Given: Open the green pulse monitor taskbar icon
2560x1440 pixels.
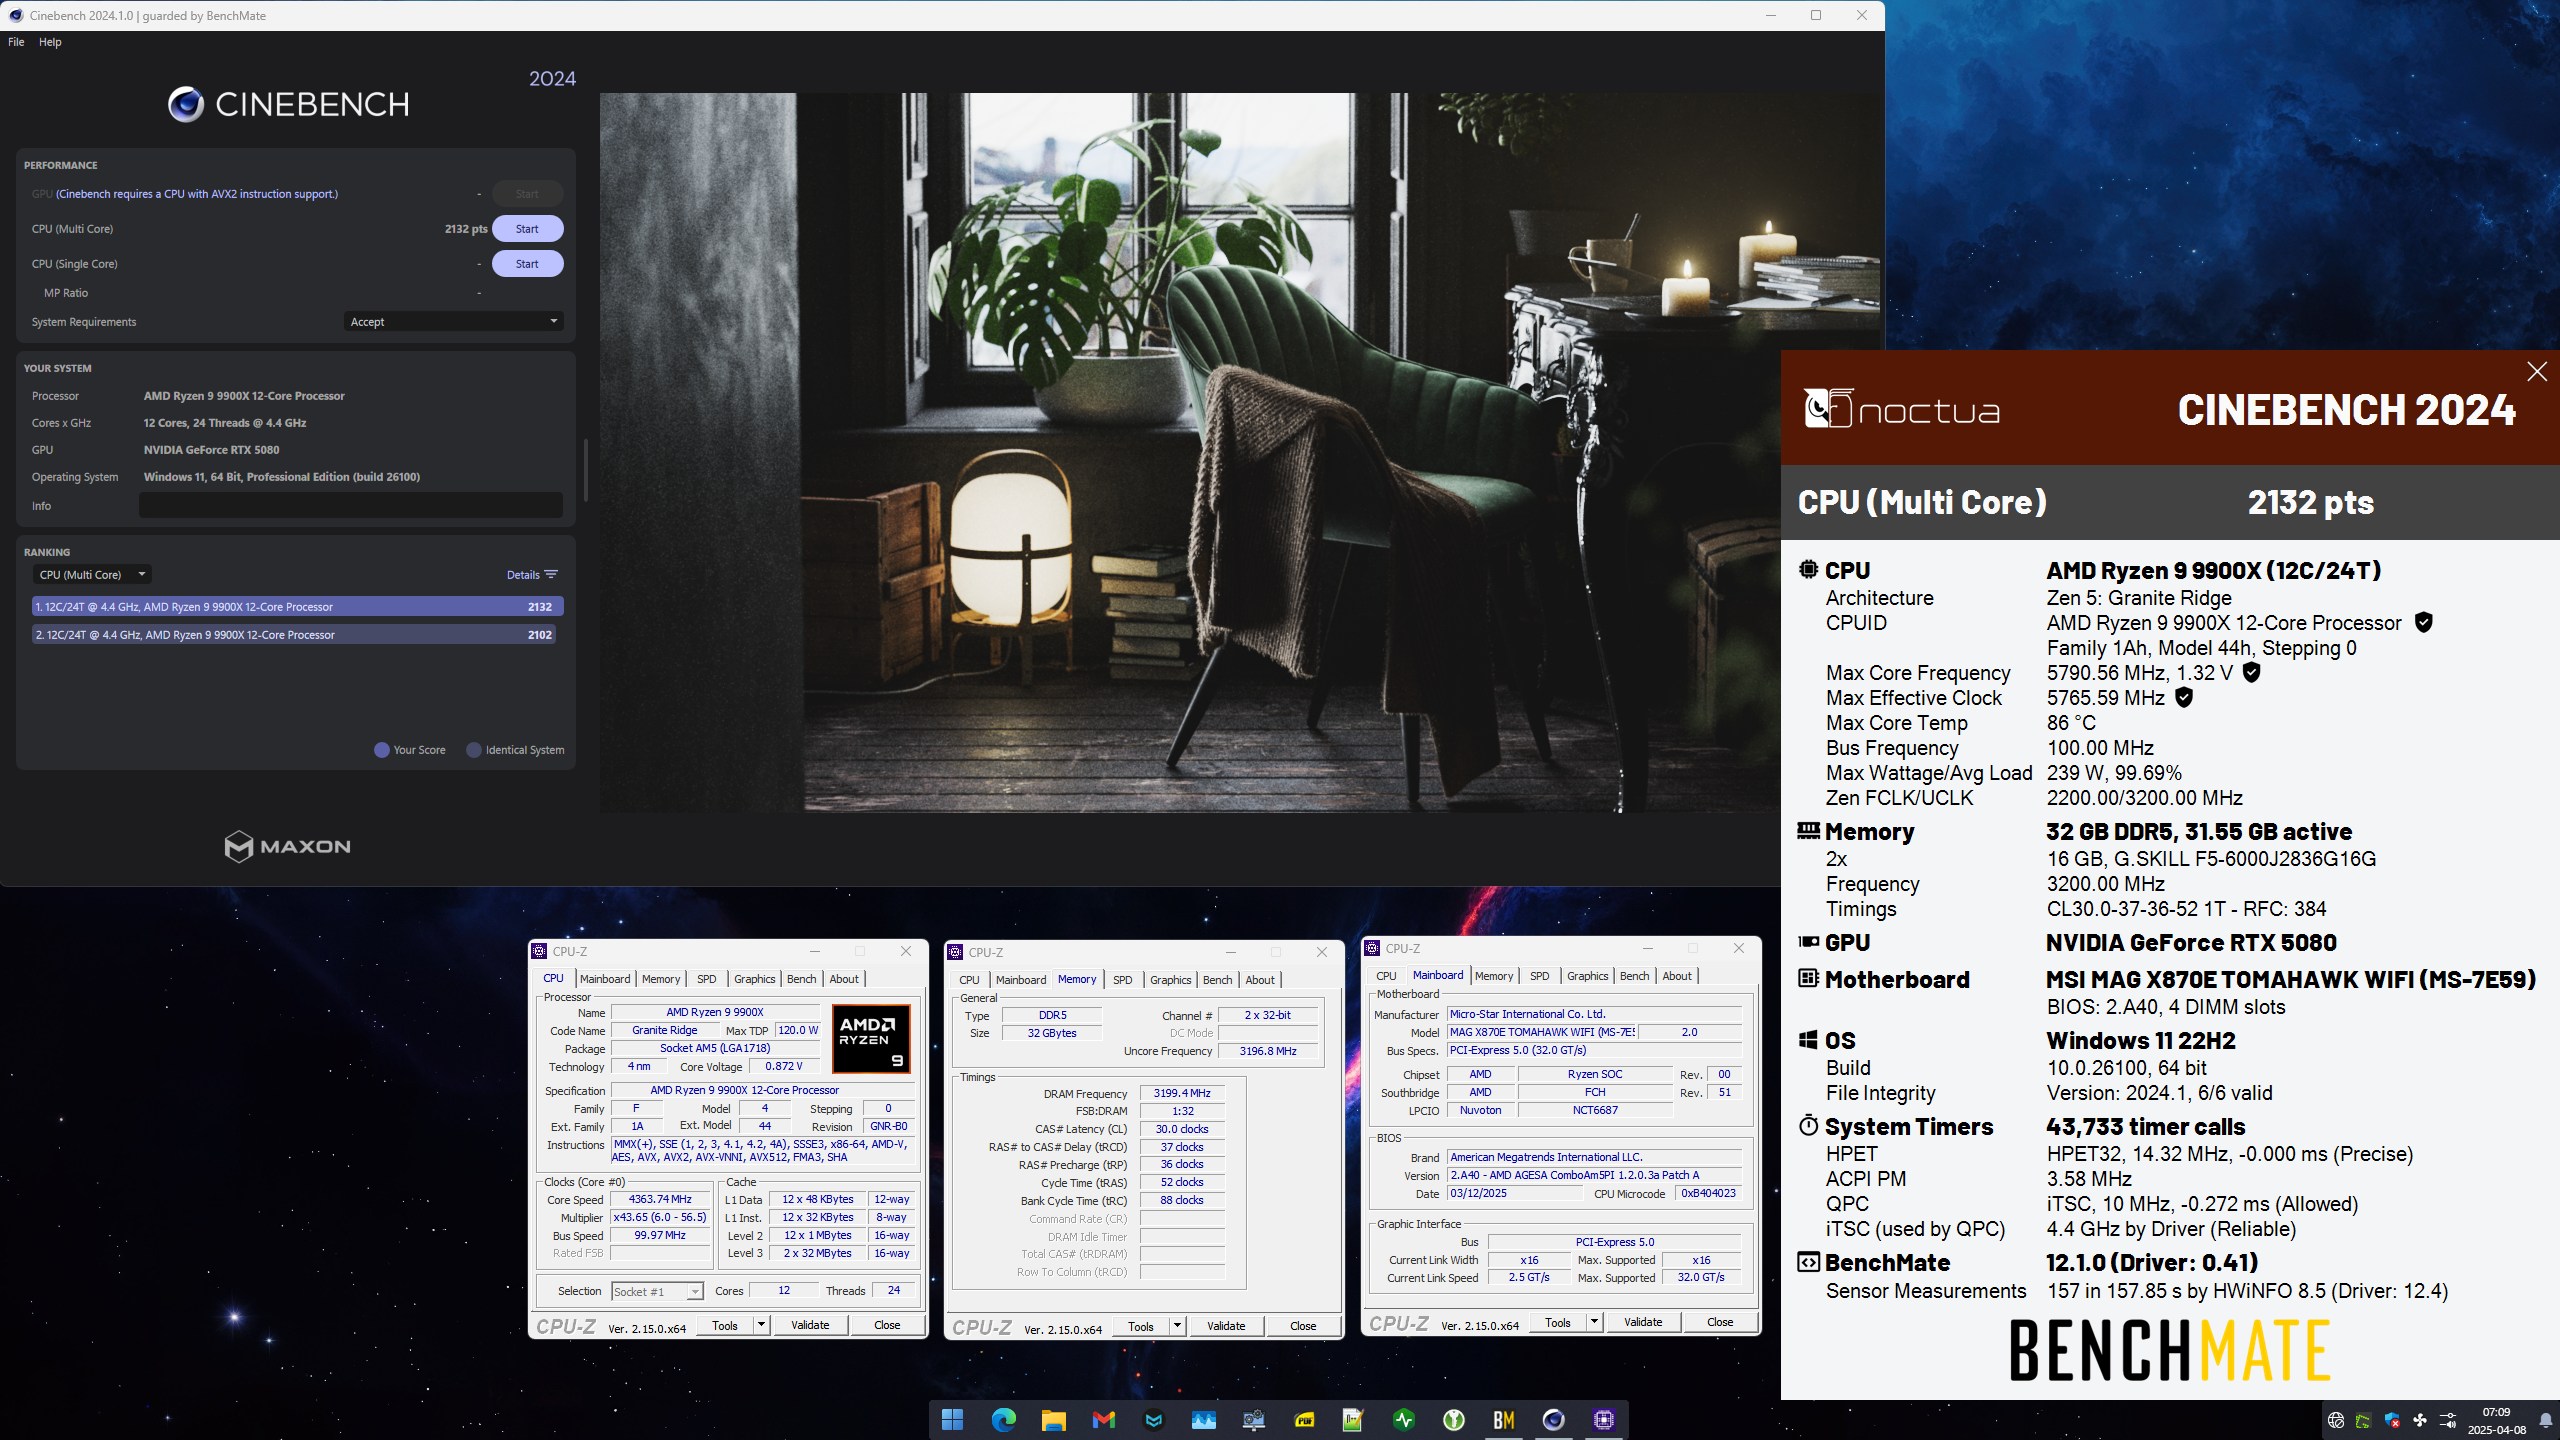Looking at the screenshot, I should click(1403, 1419).
